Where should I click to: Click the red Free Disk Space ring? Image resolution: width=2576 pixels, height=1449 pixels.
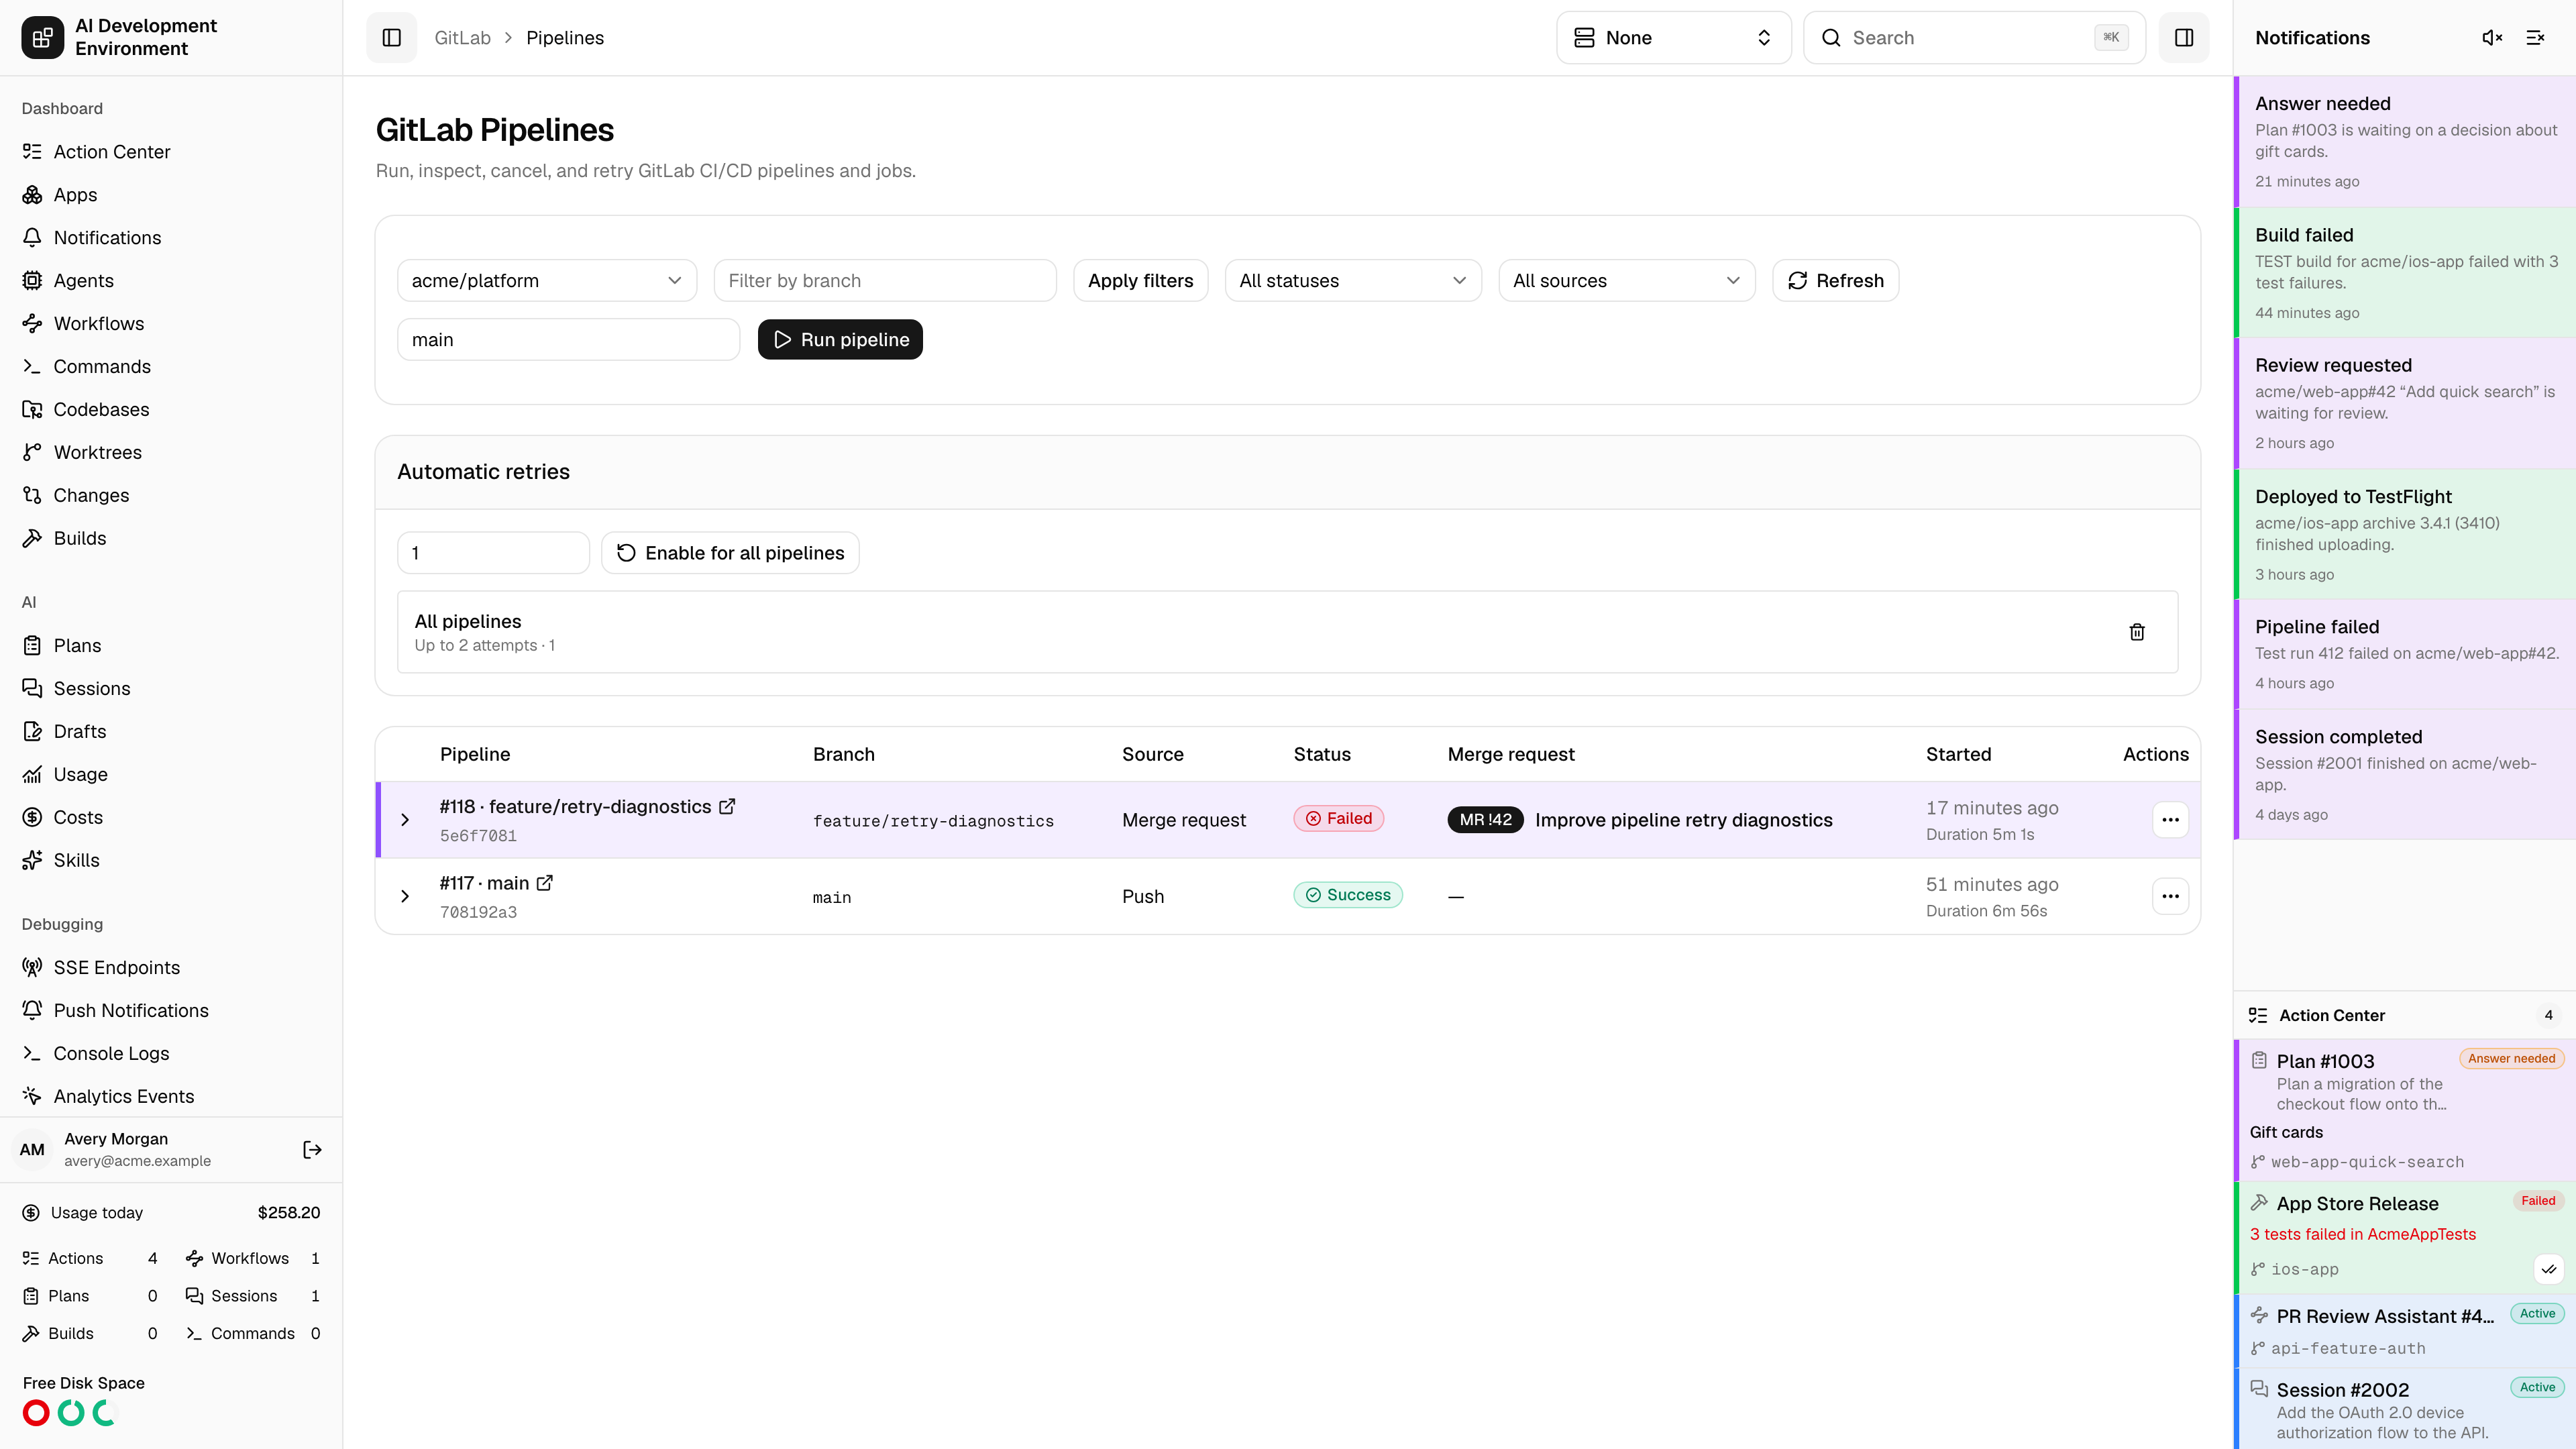pyautogui.click(x=36, y=1413)
